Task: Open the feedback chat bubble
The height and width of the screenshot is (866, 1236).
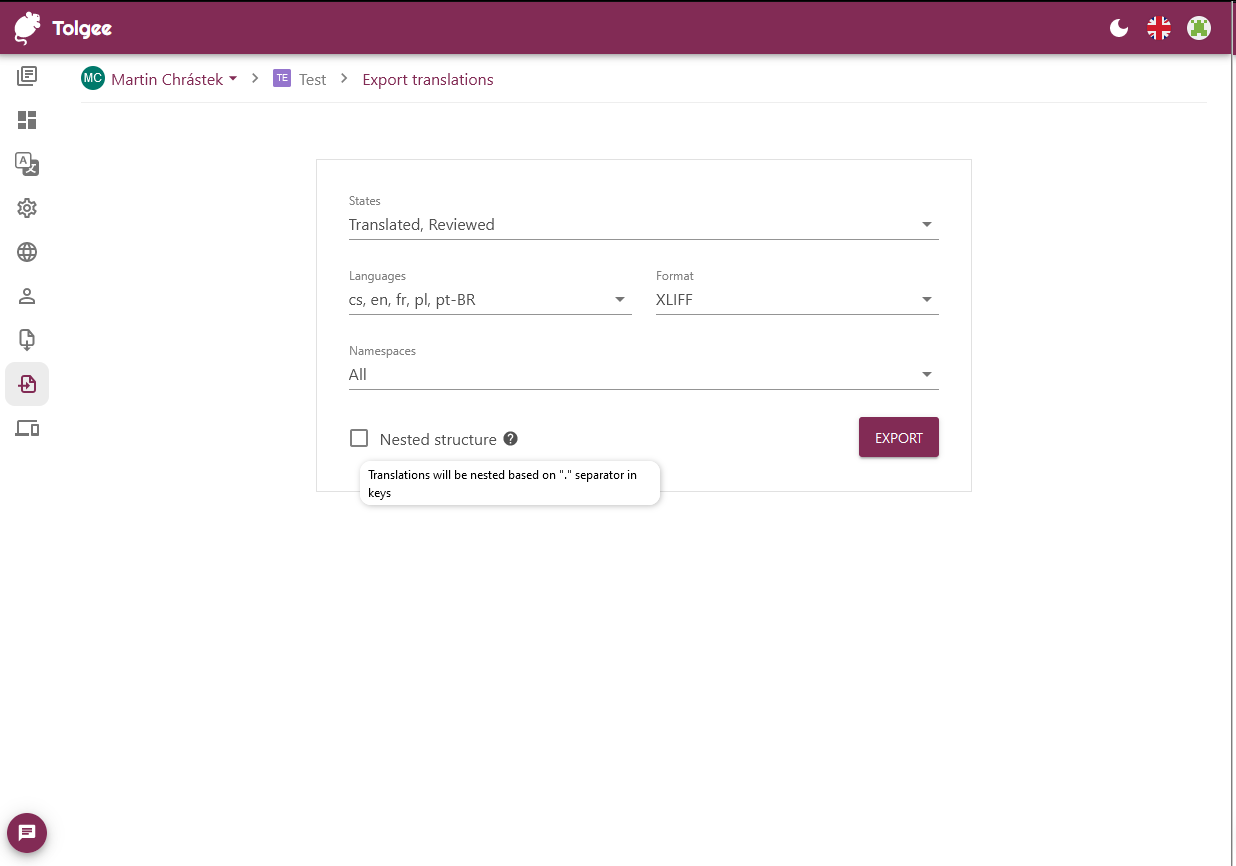Action: pyautogui.click(x=26, y=833)
